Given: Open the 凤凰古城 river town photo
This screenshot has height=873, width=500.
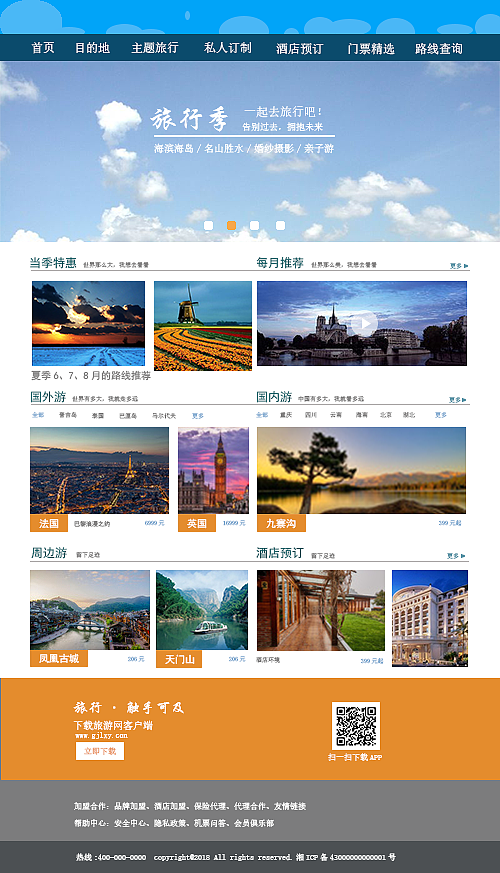Looking at the screenshot, I should tap(90, 610).
